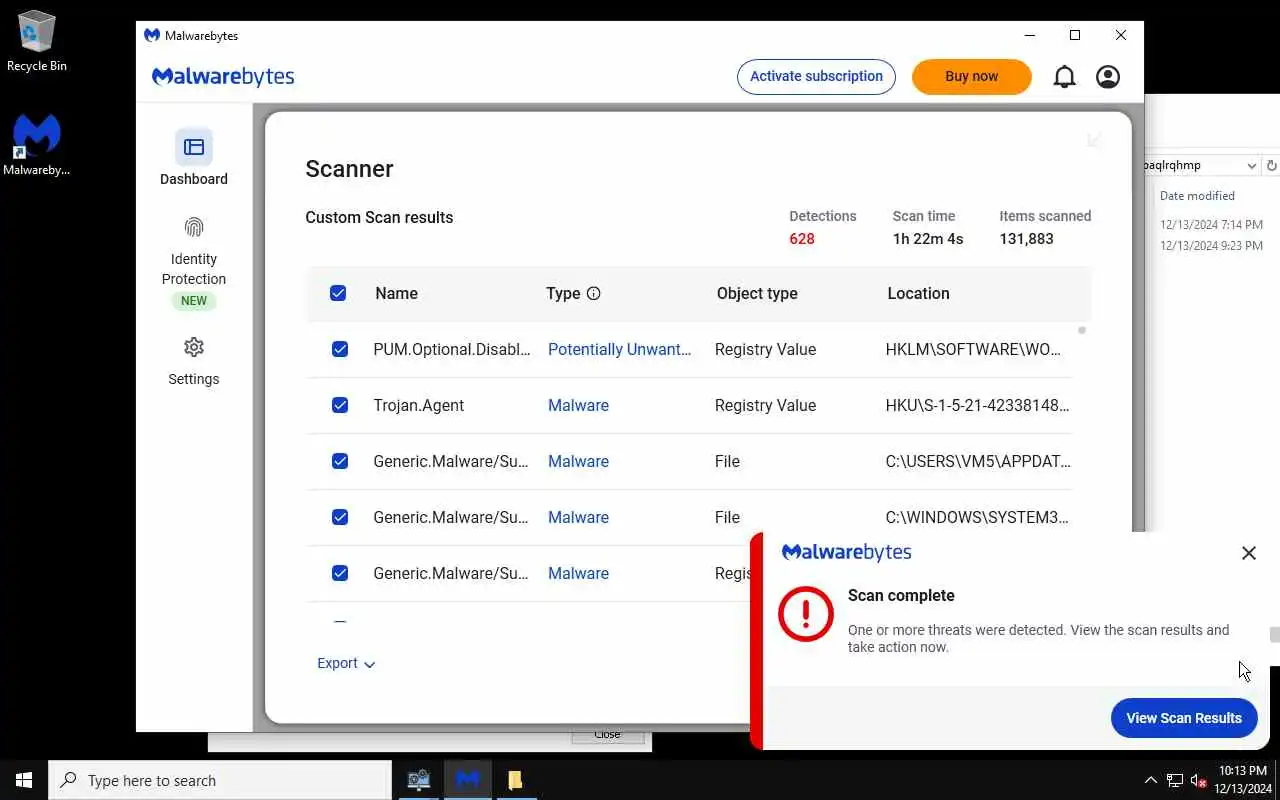Click the Explorer window scrollbar thumb
Screen dimensions: 1280x800
pos(1274,635)
